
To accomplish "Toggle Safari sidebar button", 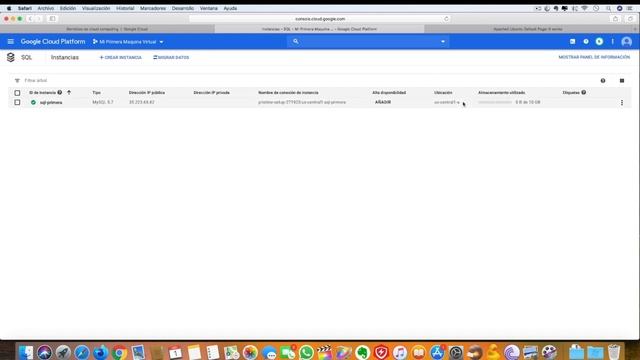I will point(52,19).
